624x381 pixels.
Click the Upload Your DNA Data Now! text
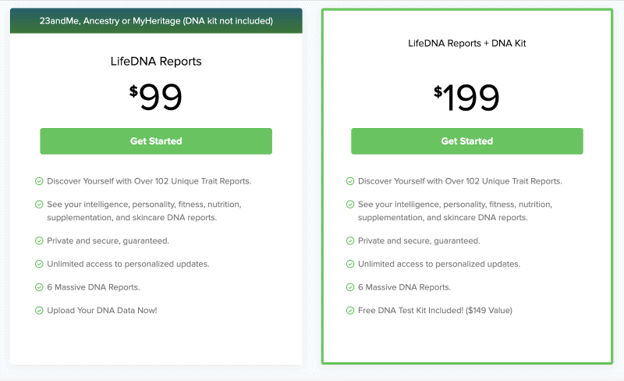(x=102, y=310)
